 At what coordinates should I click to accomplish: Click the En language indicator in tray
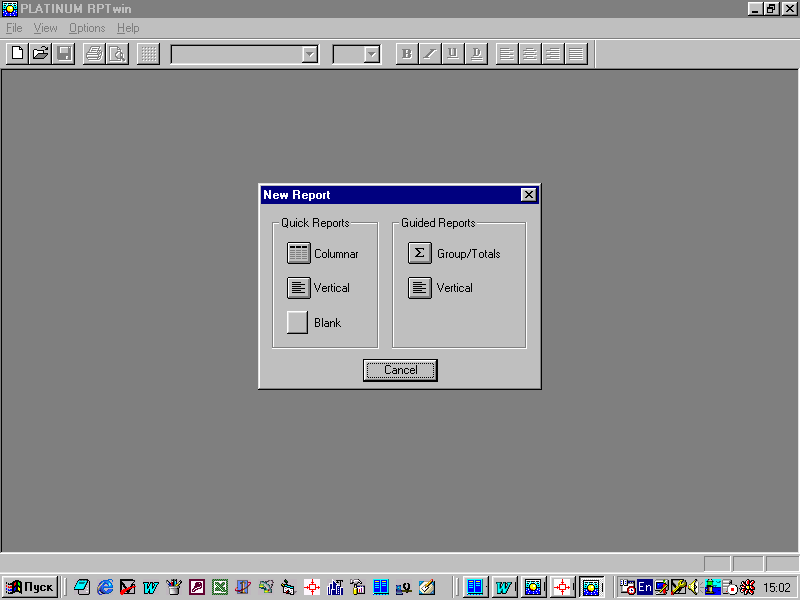coord(645,587)
